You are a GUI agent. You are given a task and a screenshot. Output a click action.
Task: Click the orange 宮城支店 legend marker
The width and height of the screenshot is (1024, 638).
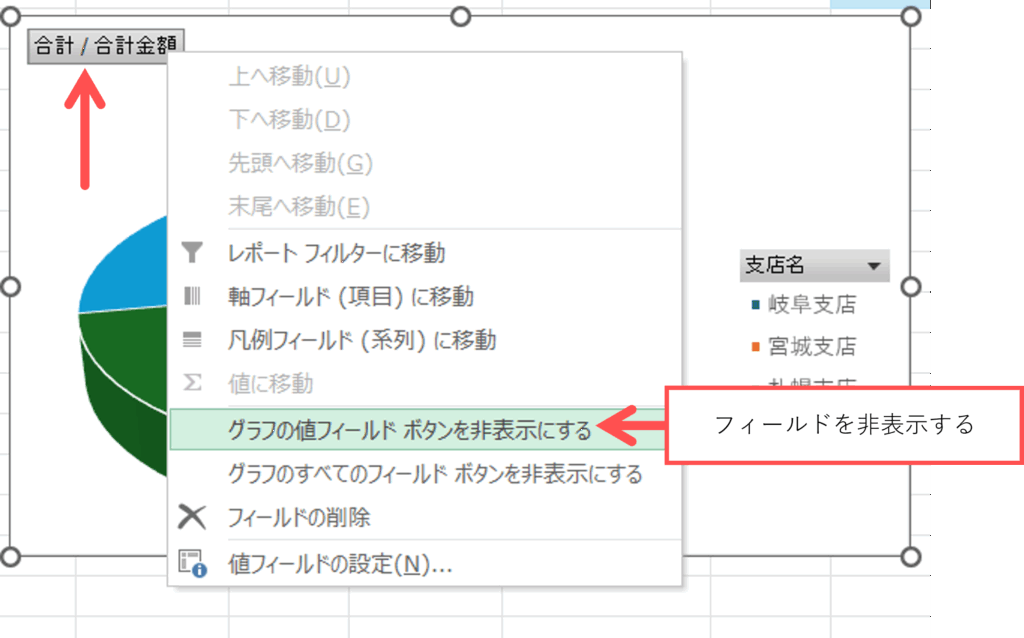[x=755, y=348]
